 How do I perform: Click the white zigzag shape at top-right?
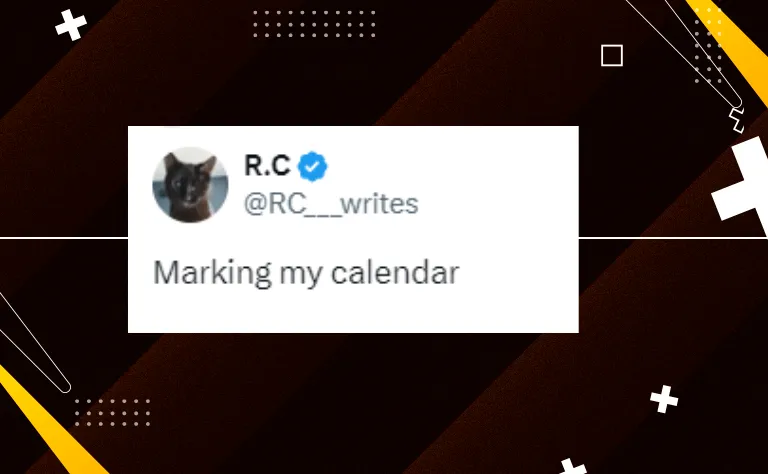pos(736,120)
